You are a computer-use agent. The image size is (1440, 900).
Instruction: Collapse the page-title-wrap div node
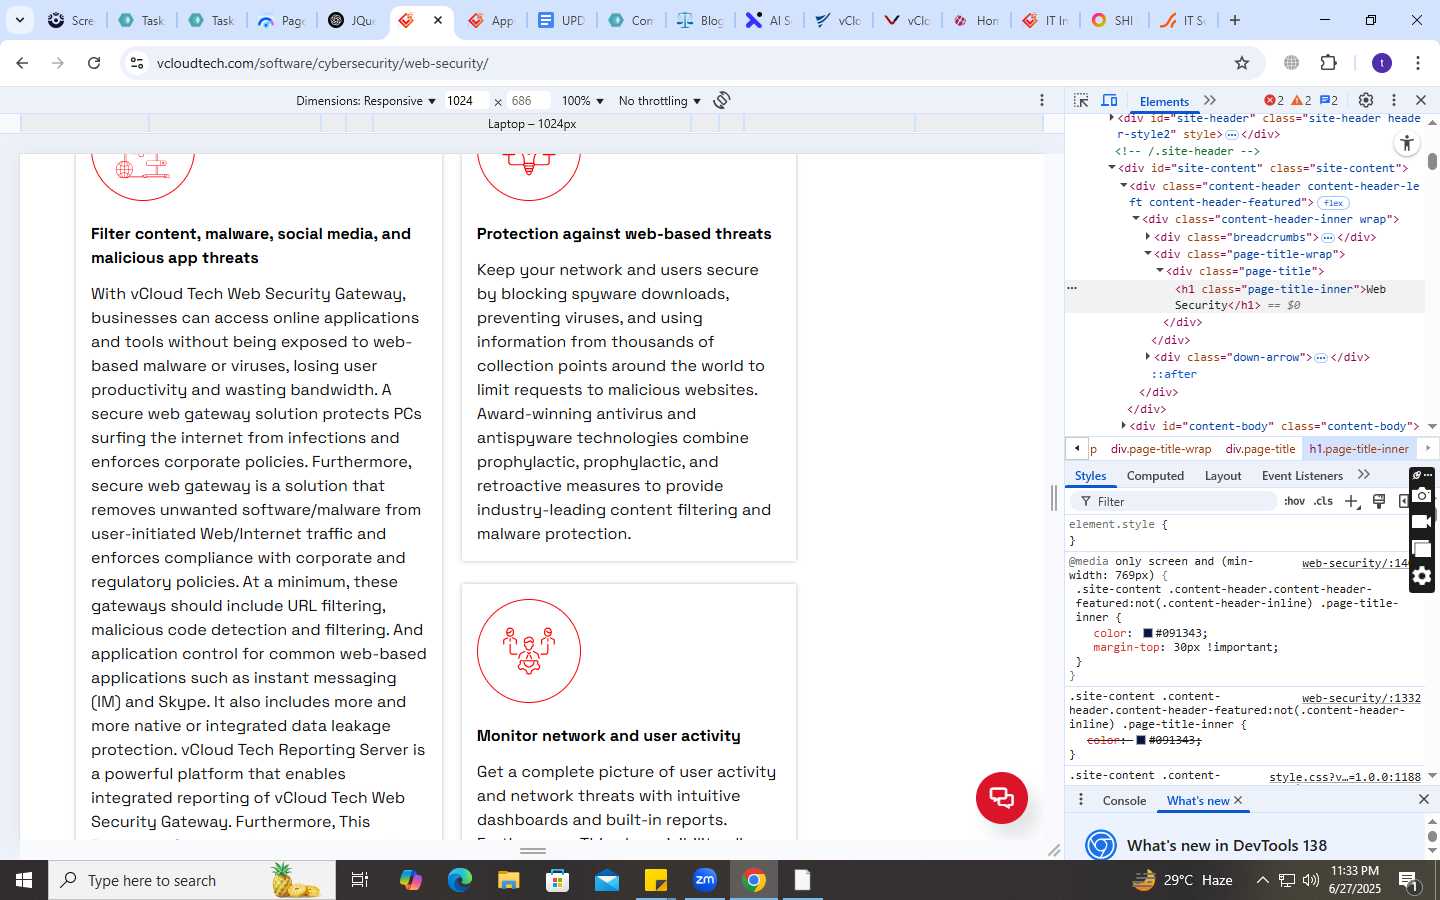[x=1147, y=254]
